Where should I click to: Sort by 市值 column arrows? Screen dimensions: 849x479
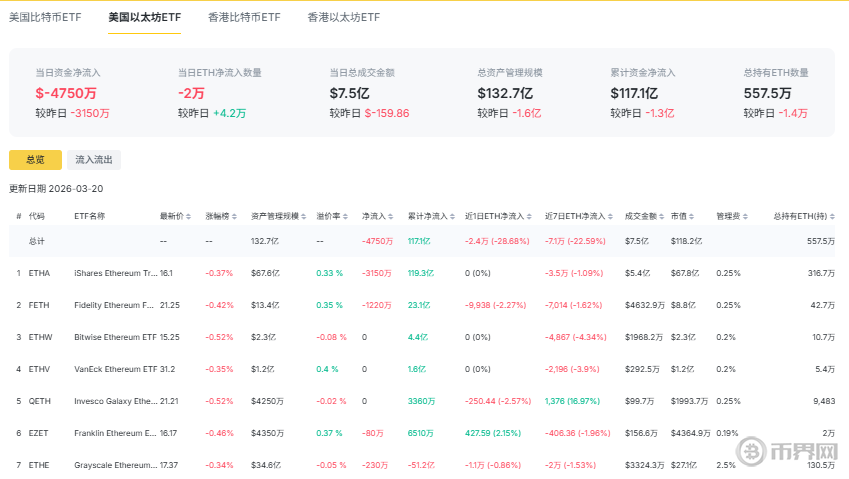[x=691, y=216]
